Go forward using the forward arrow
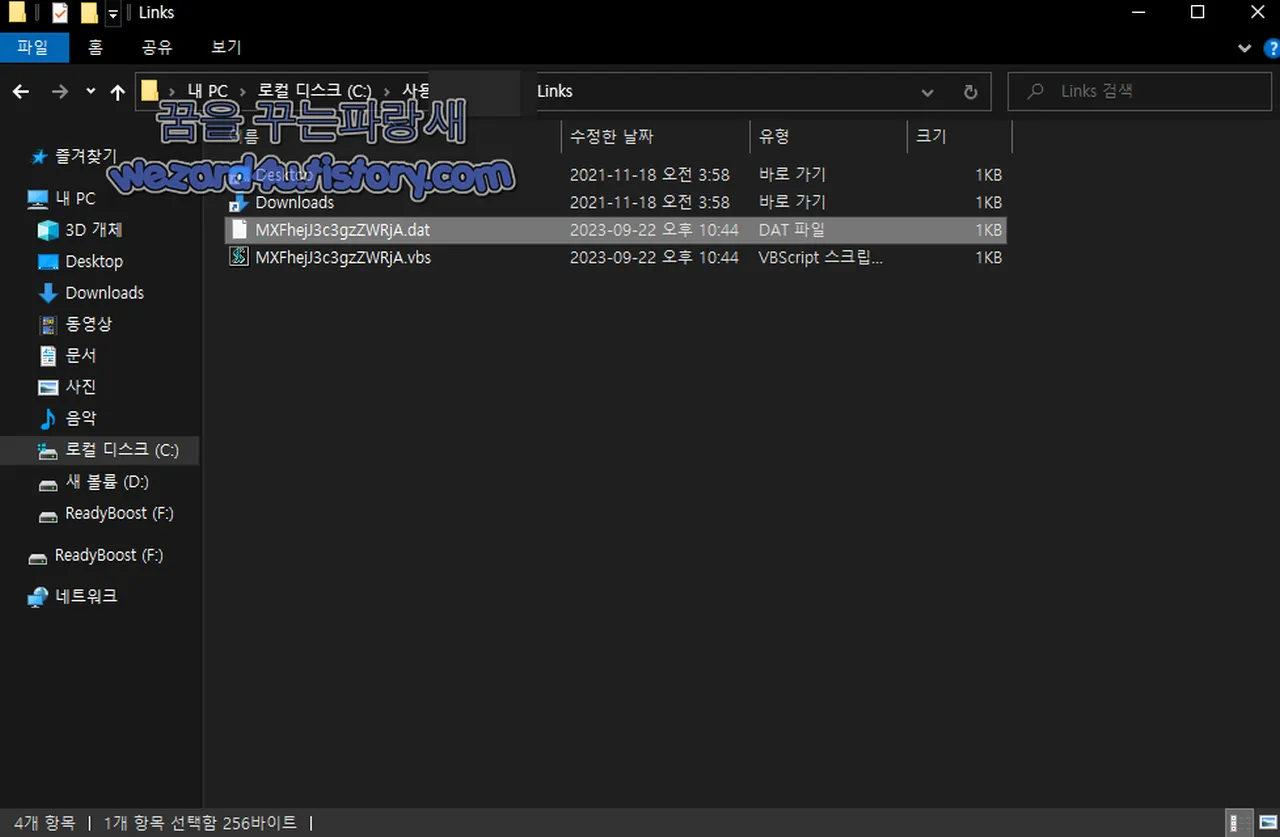Viewport: 1280px width, 837px height. 59,91
